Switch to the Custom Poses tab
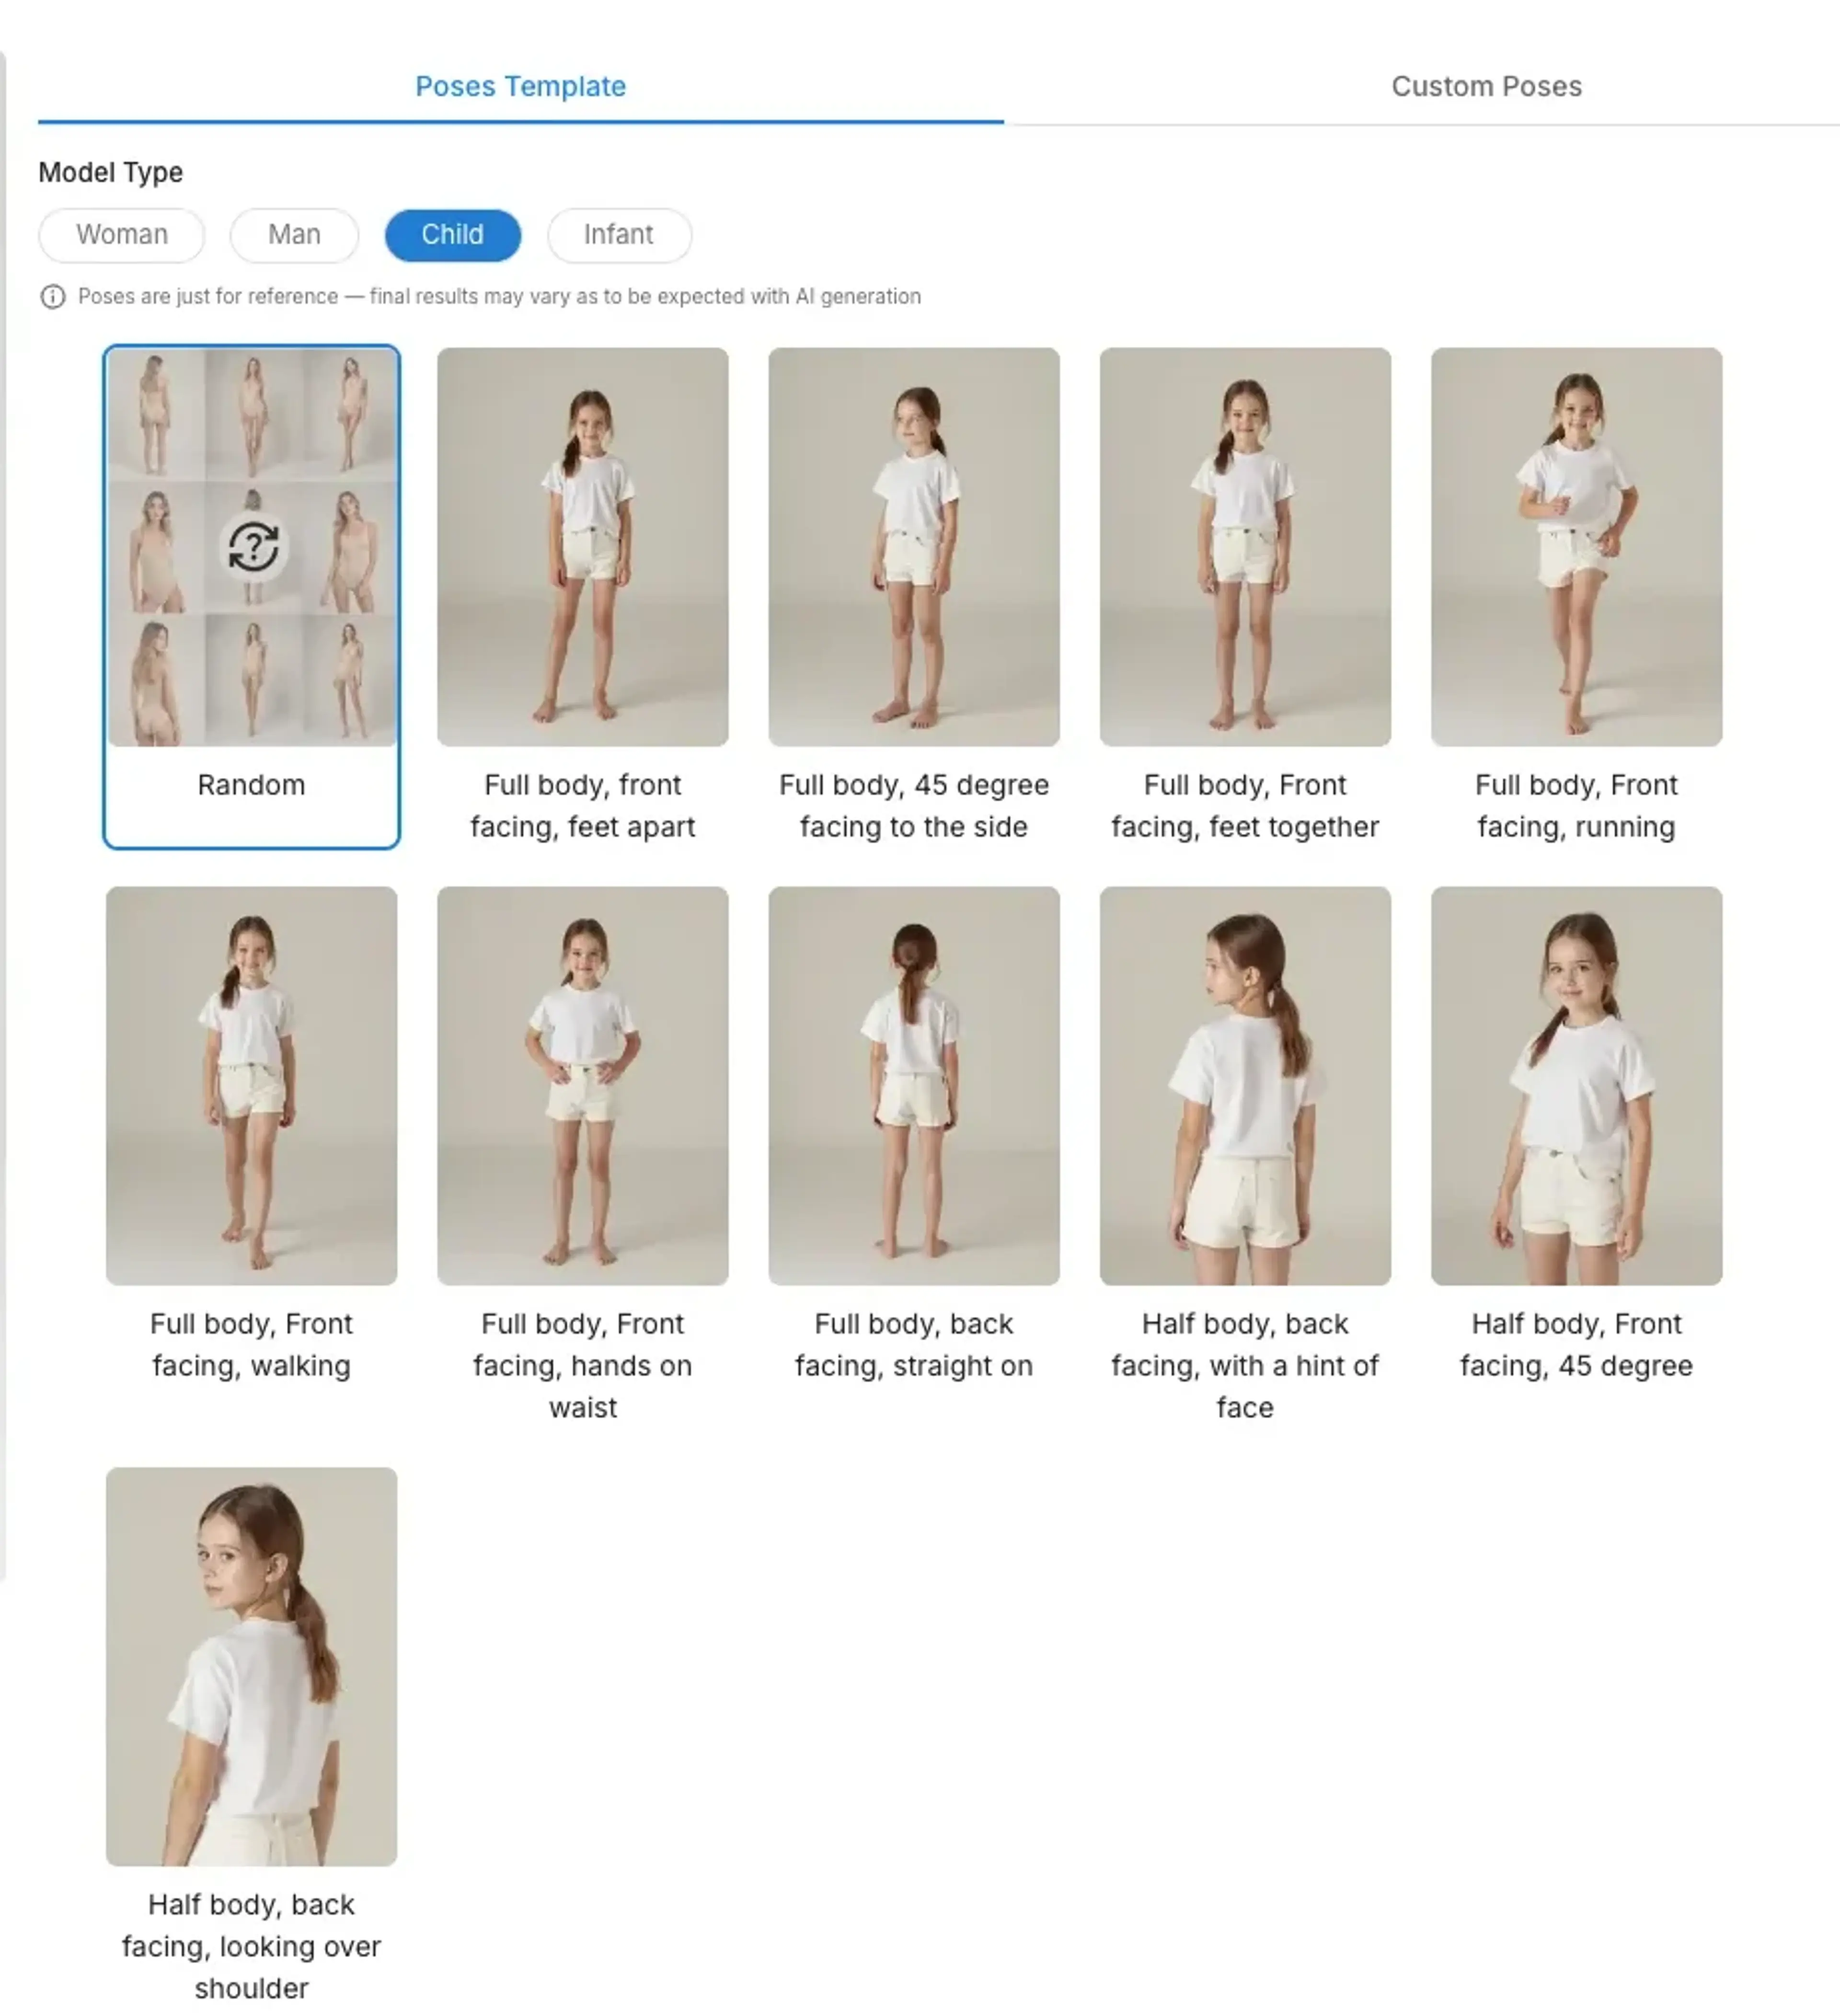The image size is (1840, 2016). click(x=1486, y=87)
